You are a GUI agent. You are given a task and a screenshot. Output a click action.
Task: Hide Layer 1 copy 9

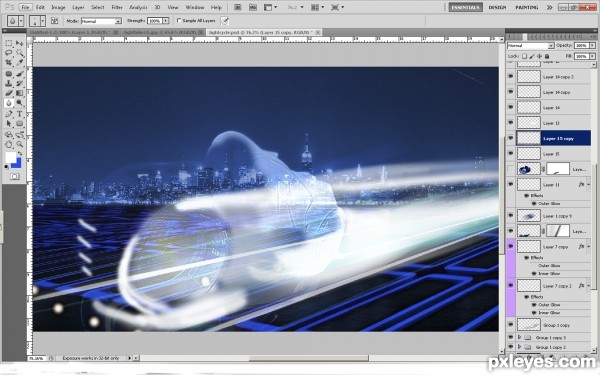510,216
